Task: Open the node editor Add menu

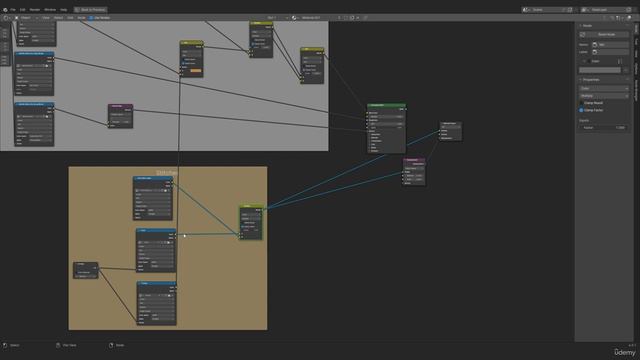Action: pyautogui.click(x=70, y=18)
